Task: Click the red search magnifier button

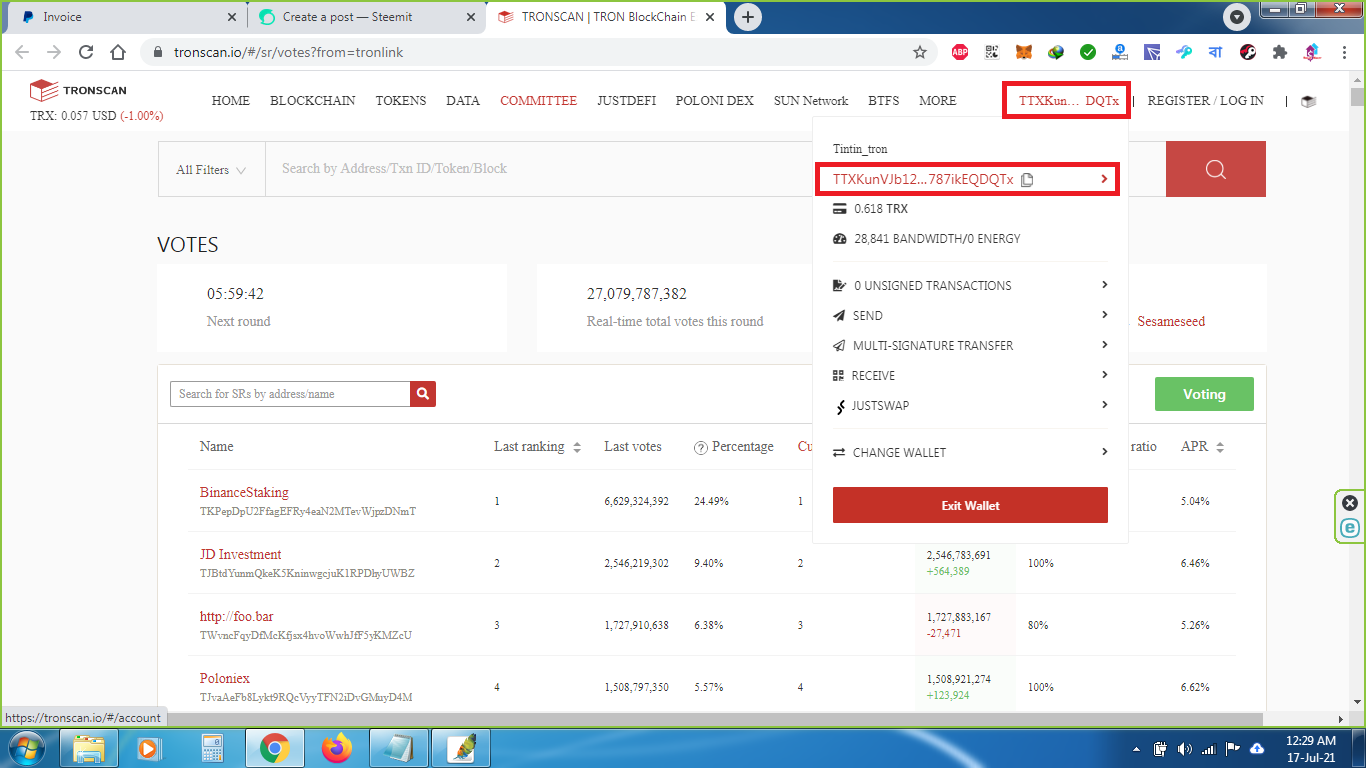Action: tap(1216, 169)
